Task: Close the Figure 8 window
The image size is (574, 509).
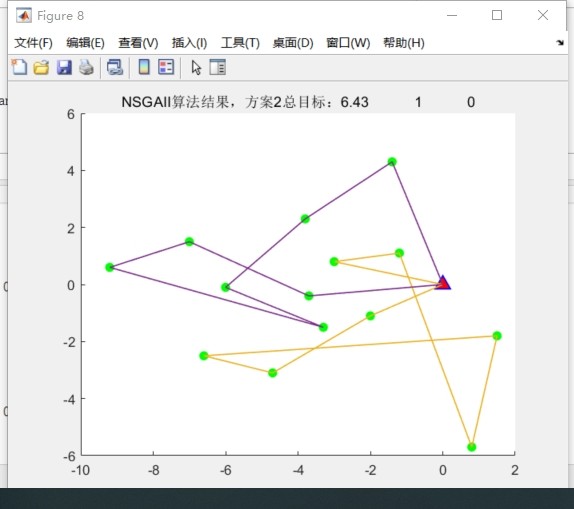Action: pyautogui.click(x=543, y=15)
